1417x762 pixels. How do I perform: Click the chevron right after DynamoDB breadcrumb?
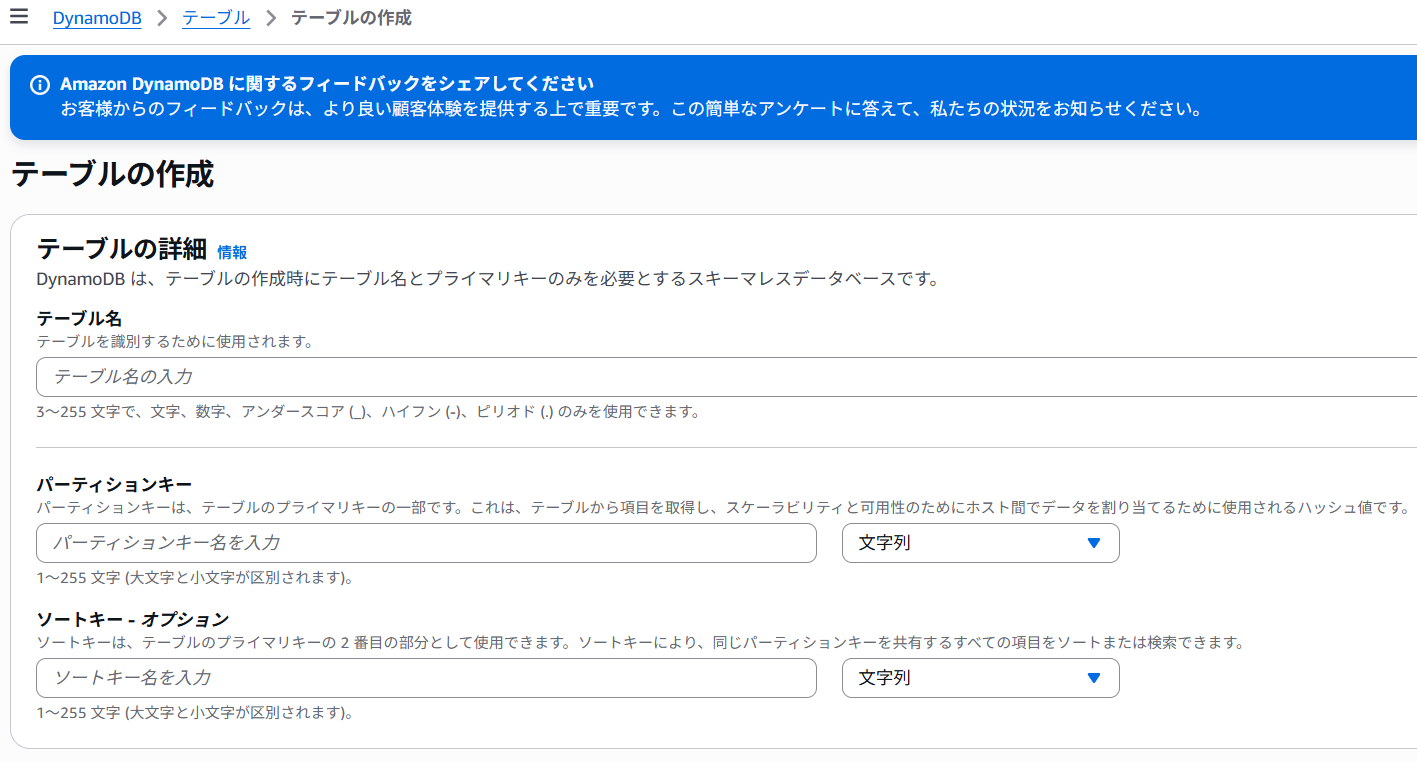coord(162,18)
